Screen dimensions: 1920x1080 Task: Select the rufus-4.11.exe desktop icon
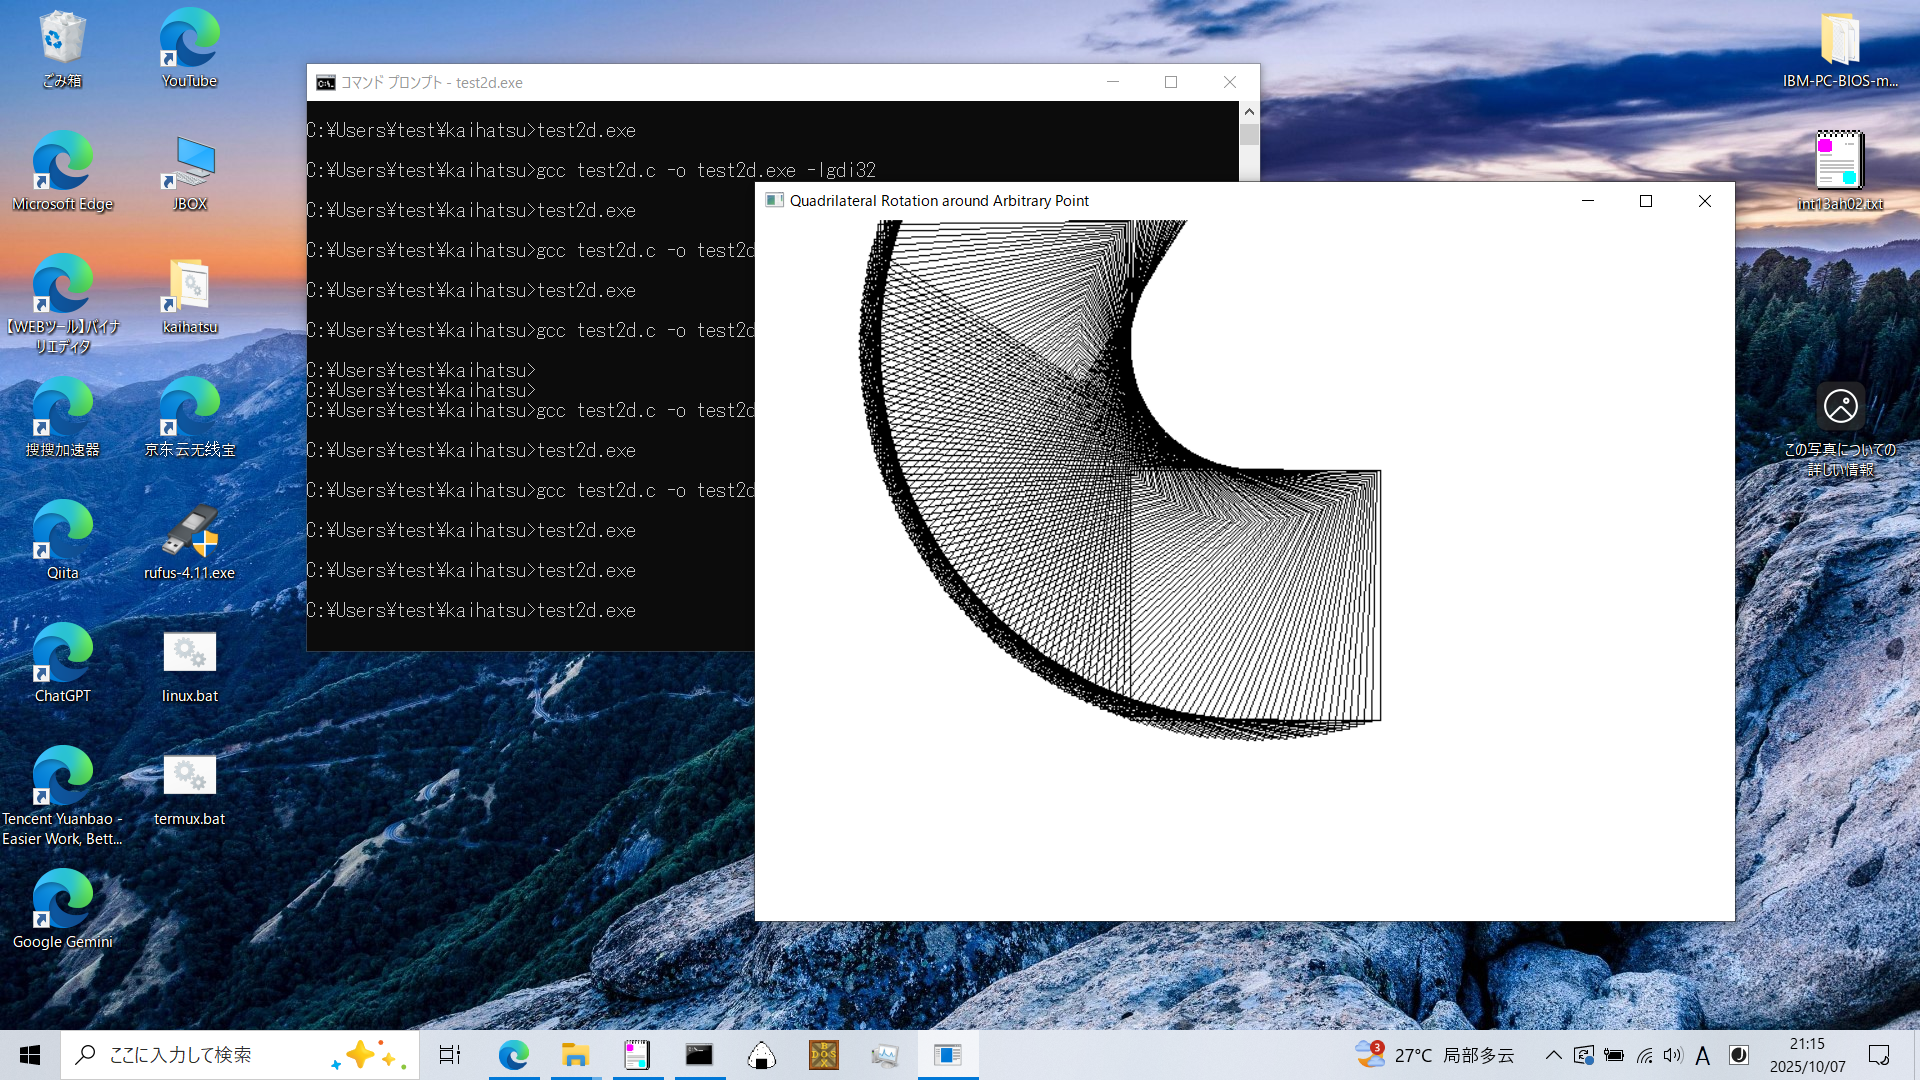click(189, 540)
